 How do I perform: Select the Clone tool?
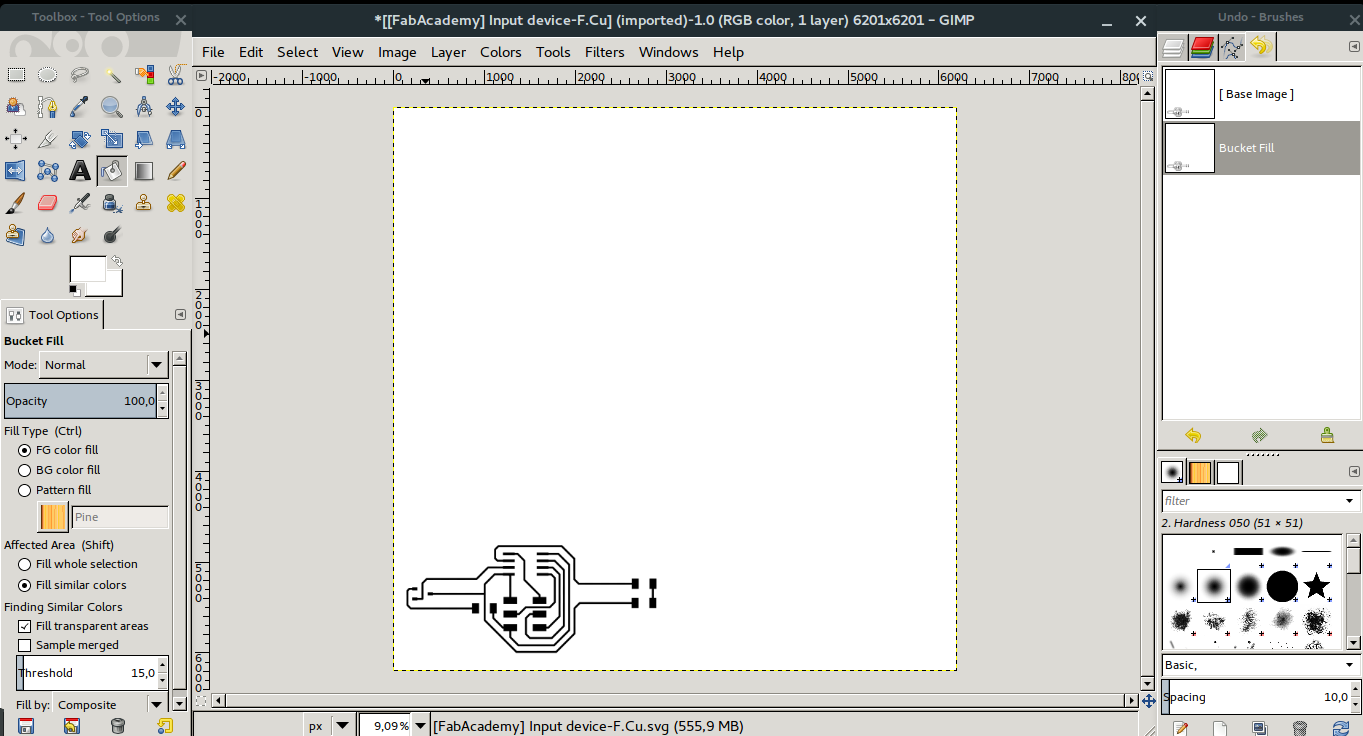click(144, 202)
